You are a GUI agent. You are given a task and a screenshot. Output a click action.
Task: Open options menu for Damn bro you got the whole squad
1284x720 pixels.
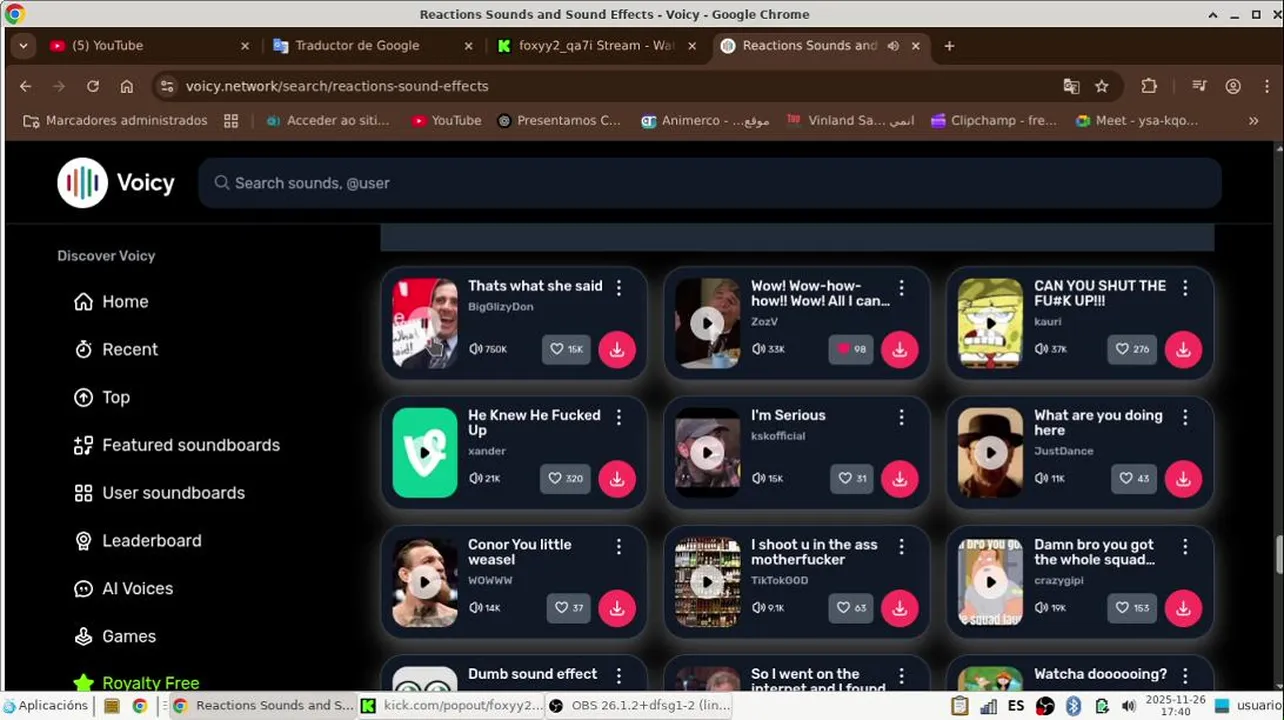pyautogui.click(x=1185, y=547)
